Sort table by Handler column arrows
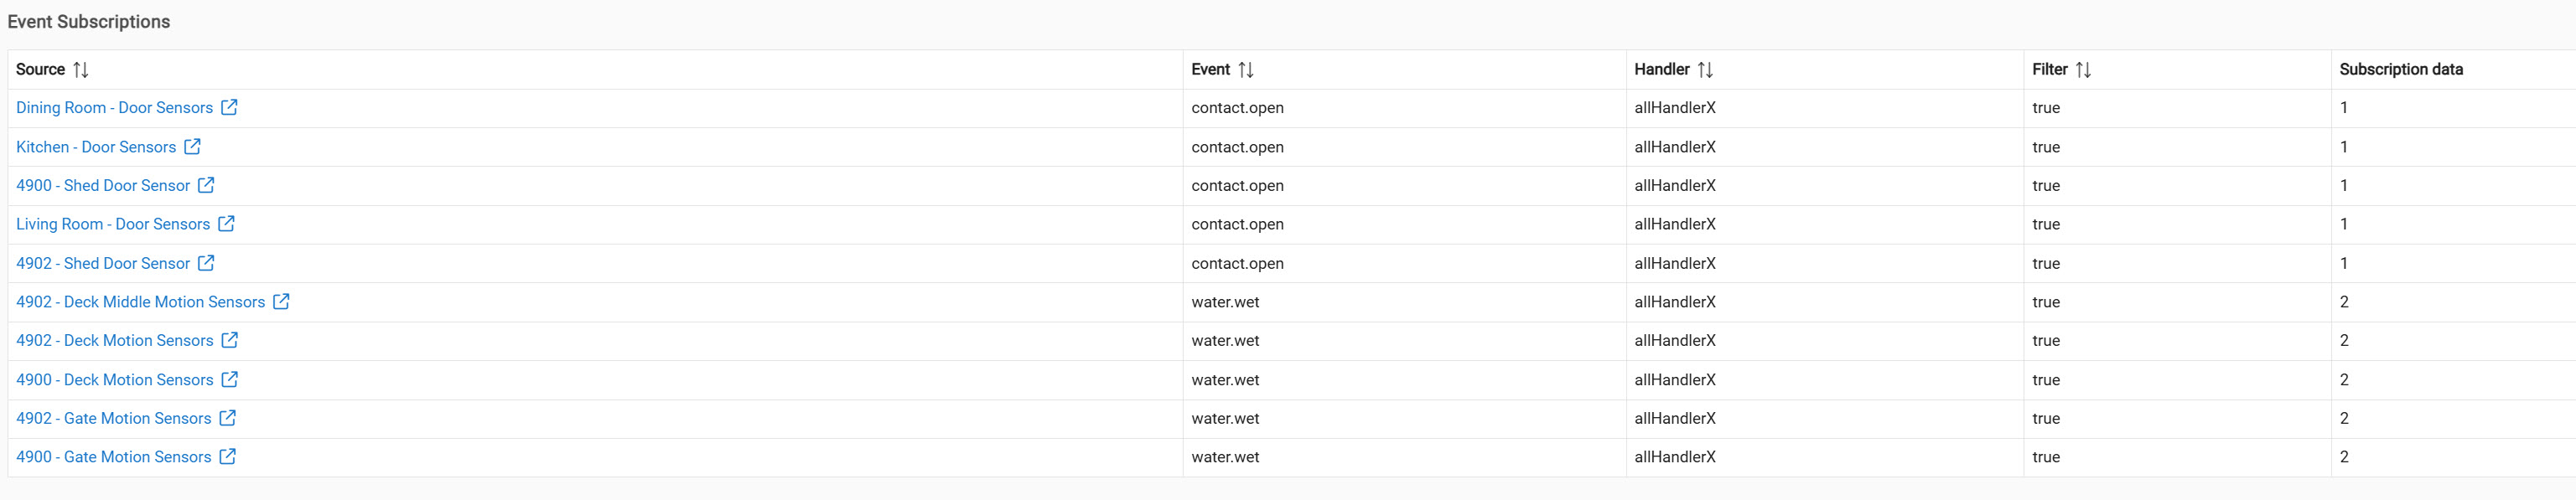Viewport: 2576px width, 500px height. pos(1706,69)
